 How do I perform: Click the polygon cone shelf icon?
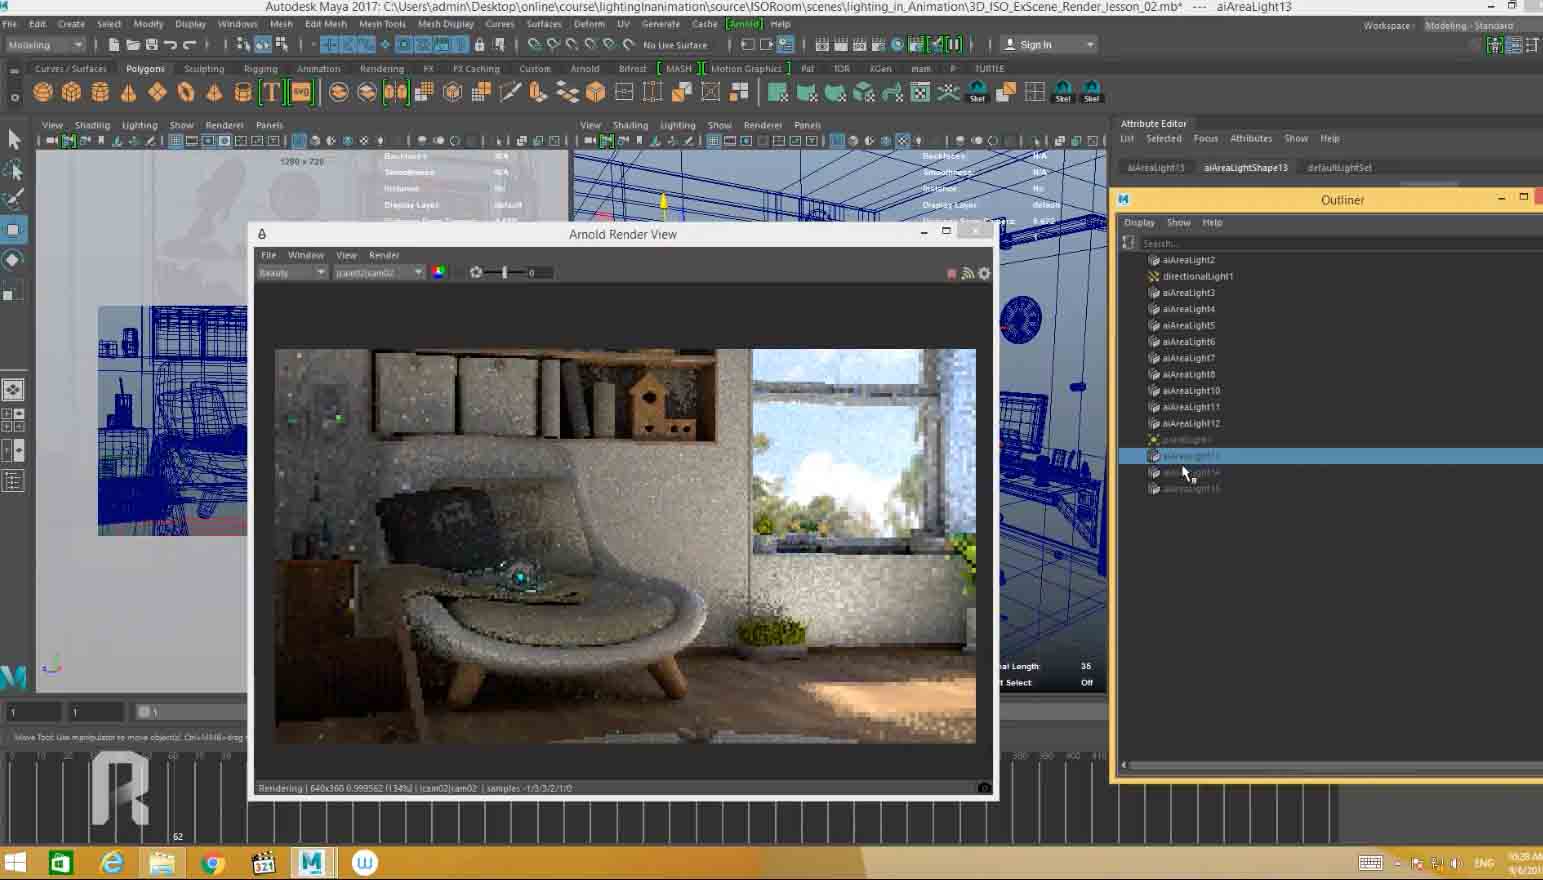128,93
